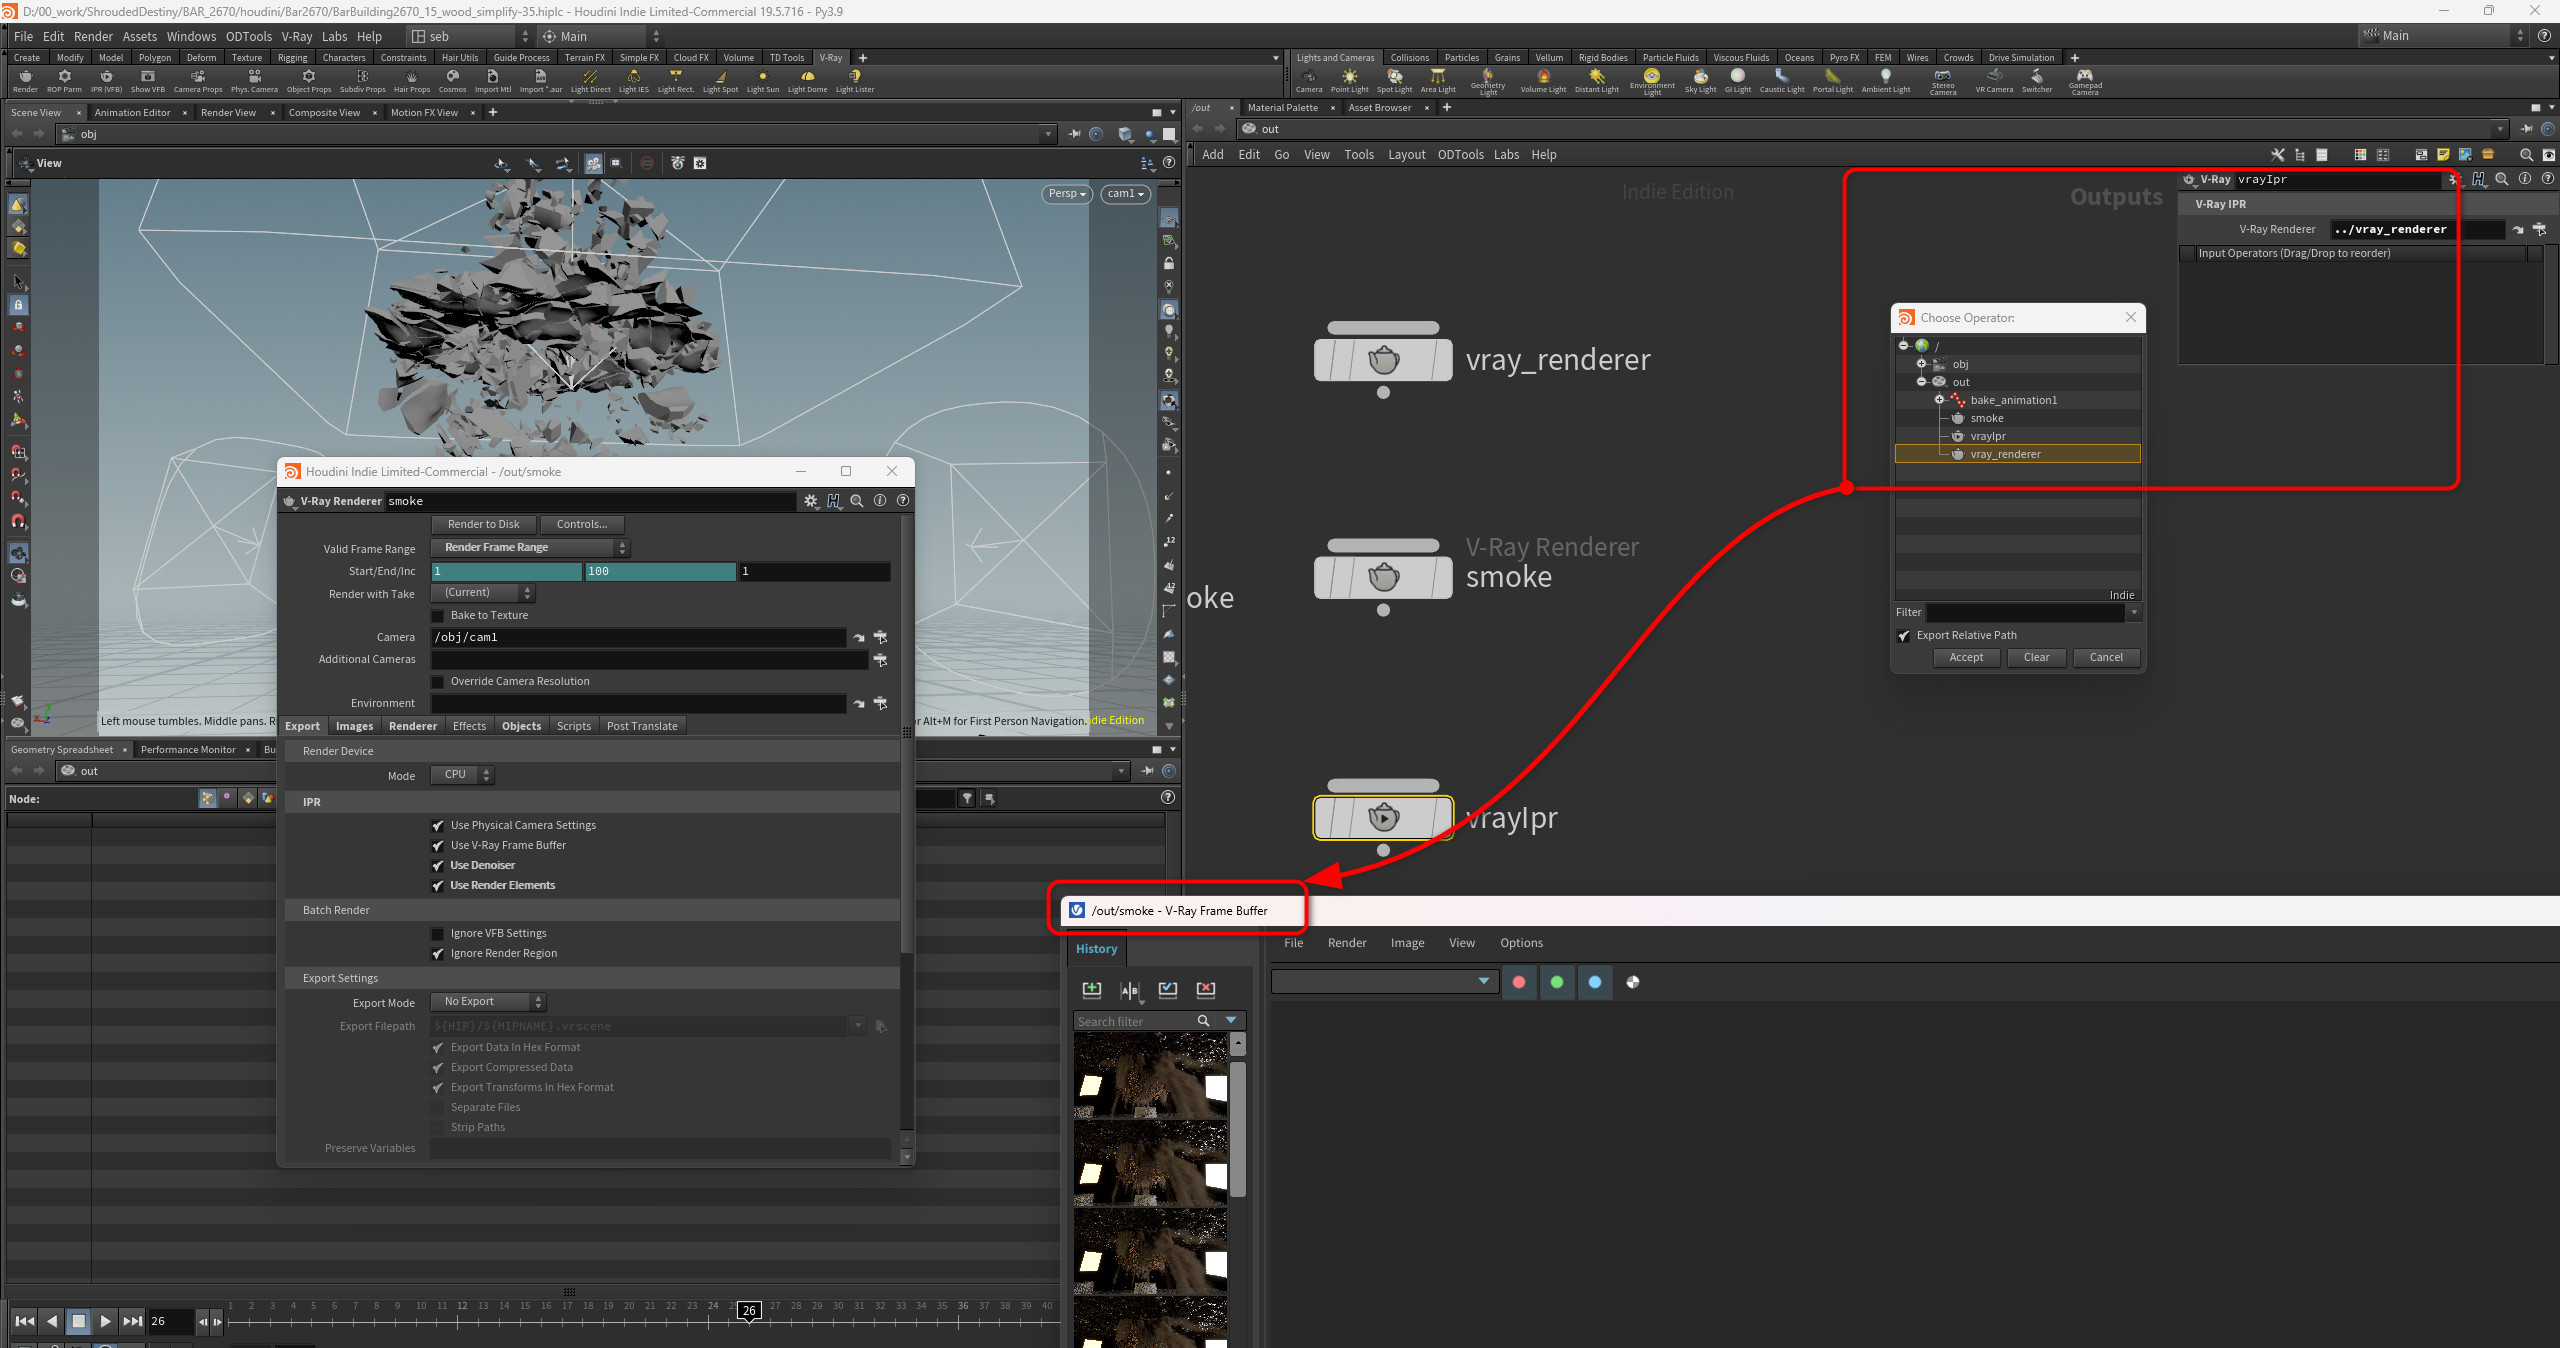Toggle the Use Denoiser checkbox
Screen dimensions: 2560x1348
(437, 866)
